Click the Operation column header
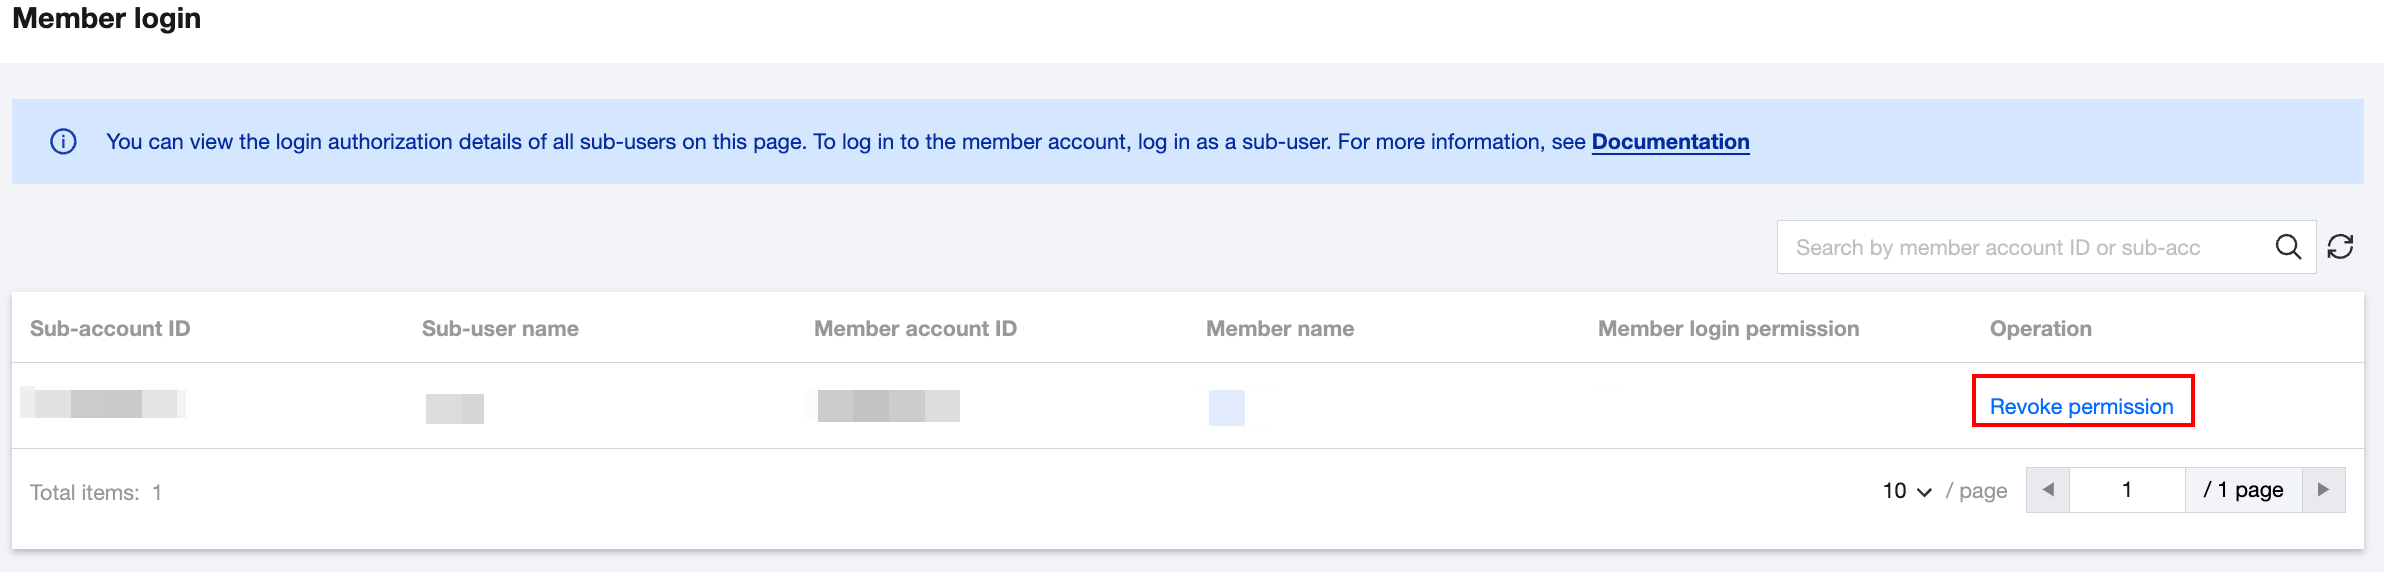Screen dimensions: 2384x572 click(2040, 329)
